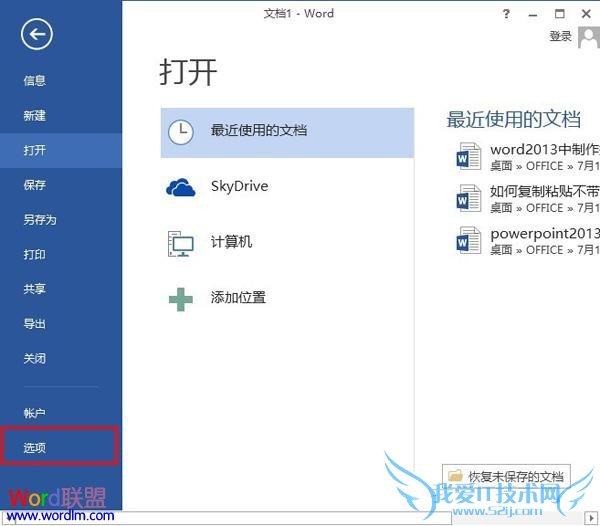Close the Word window

pyautogui.click(x=586, y=14)
